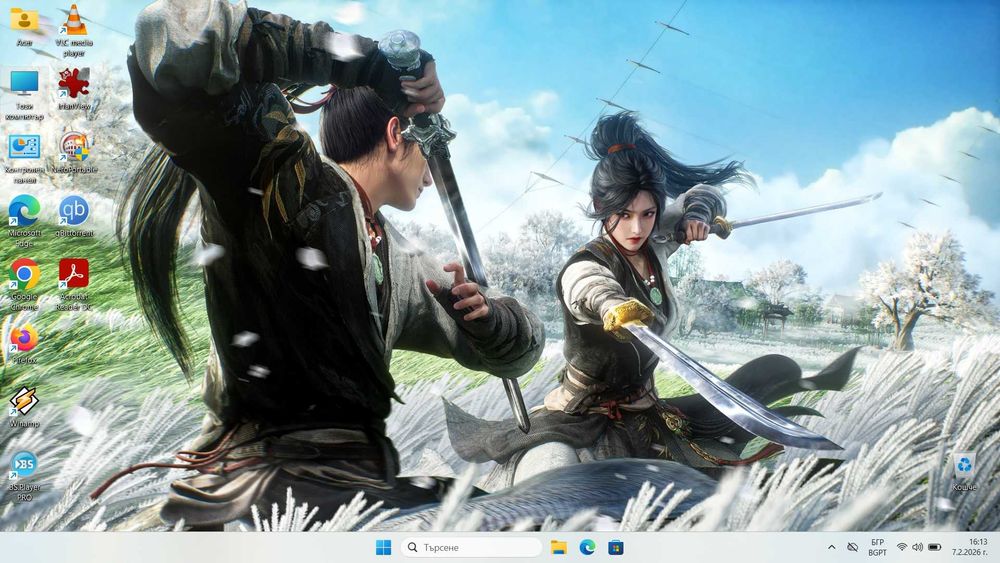Open the Windows Start menu
The height and width of the screenshot is (563, 1000).
coord(383,547)
